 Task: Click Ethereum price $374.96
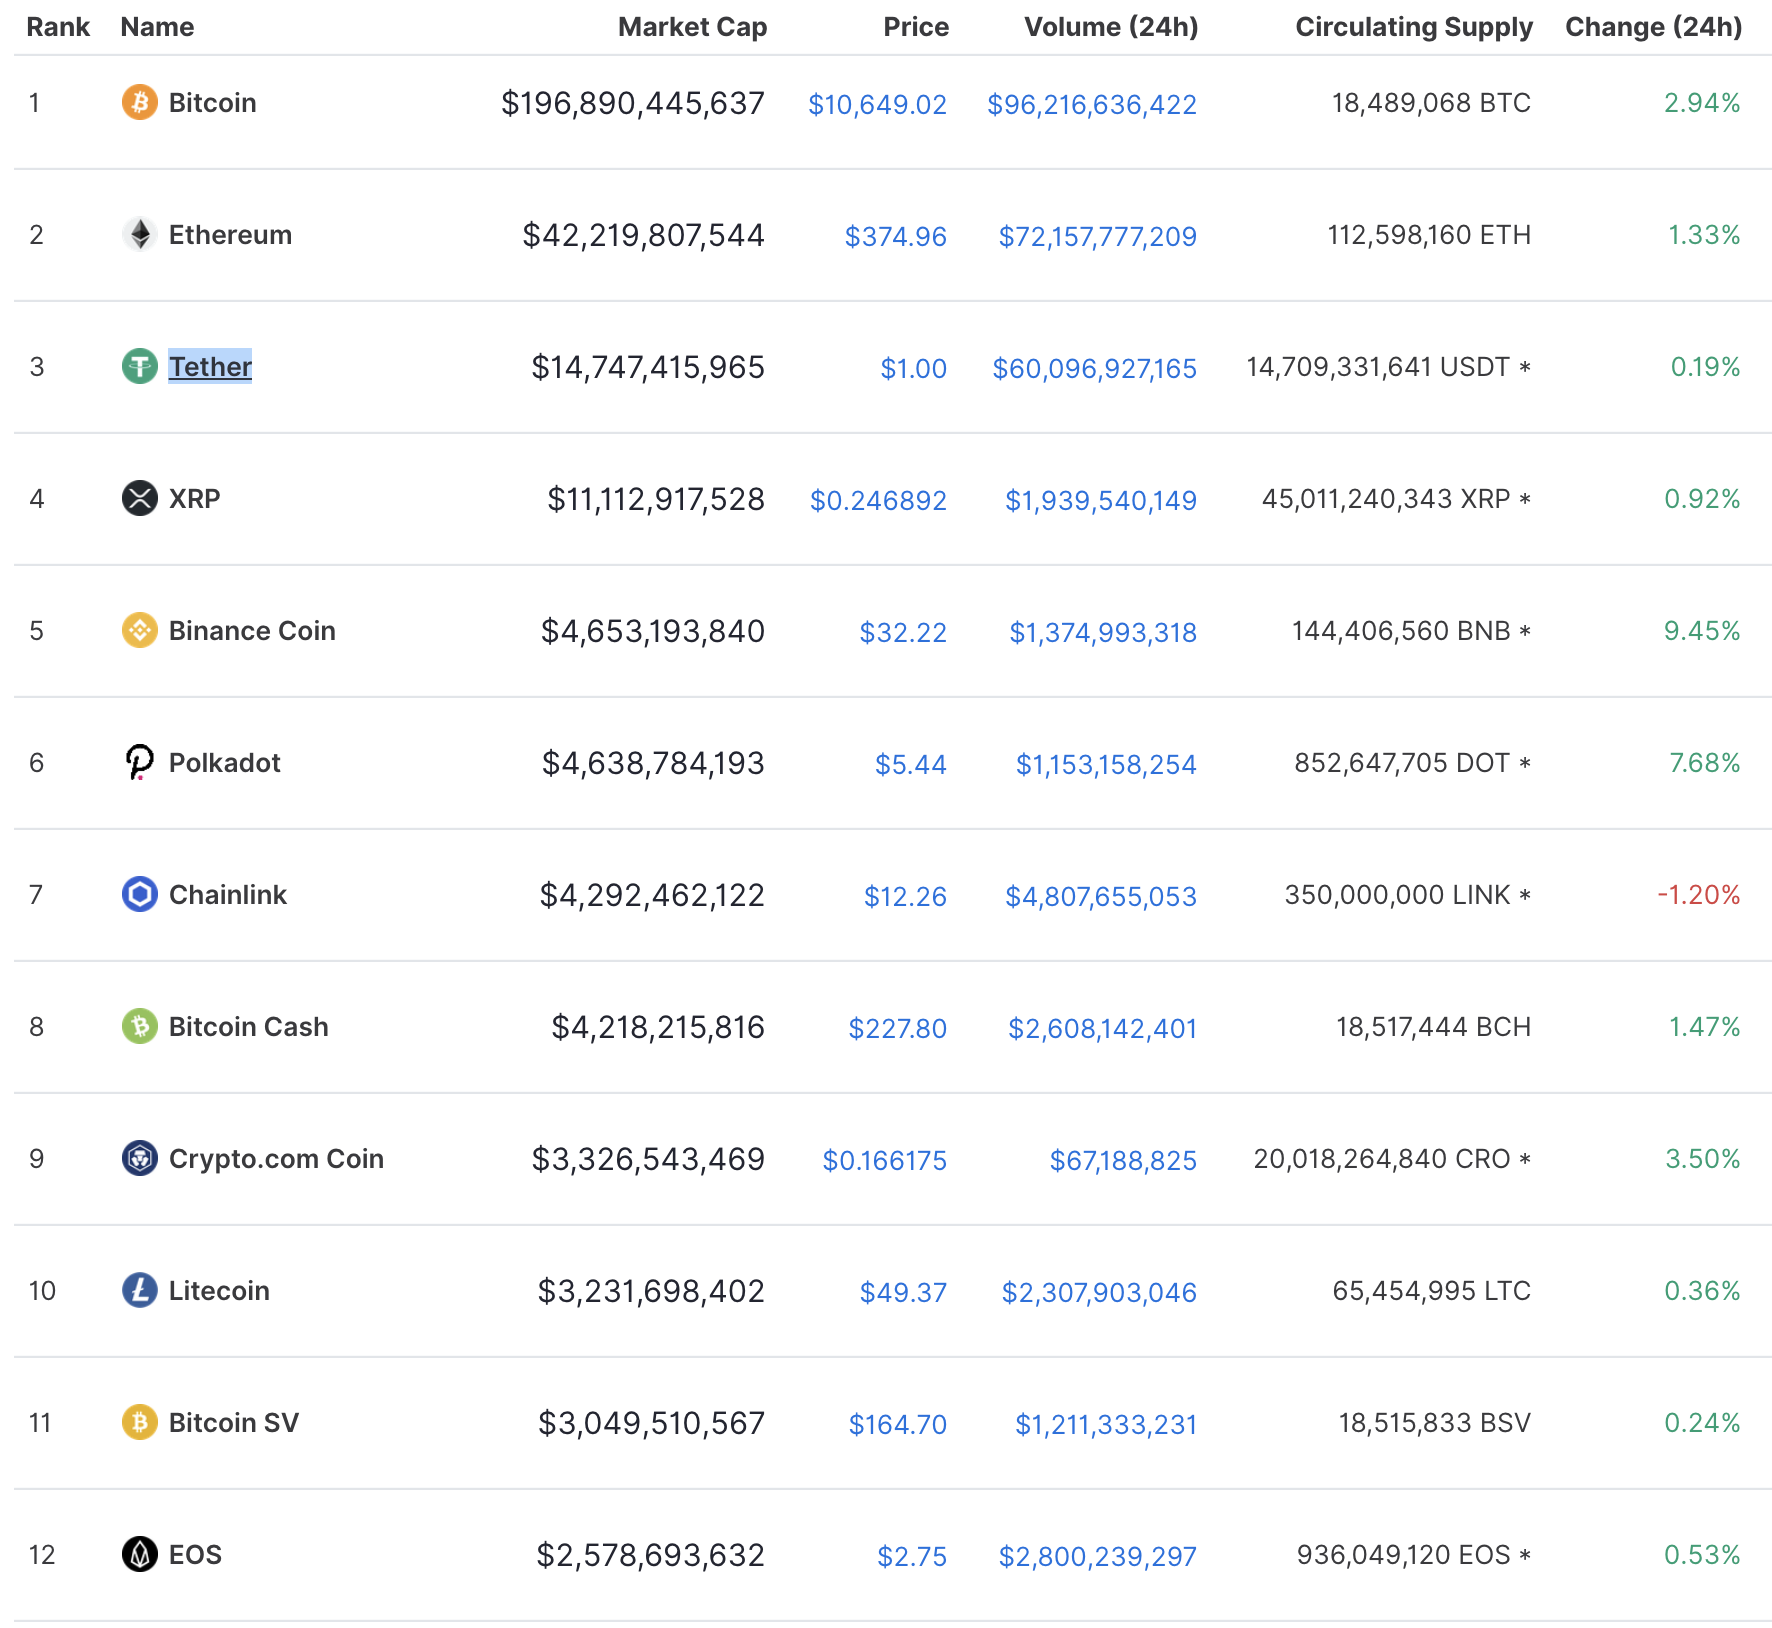click(x=895, y=236)
